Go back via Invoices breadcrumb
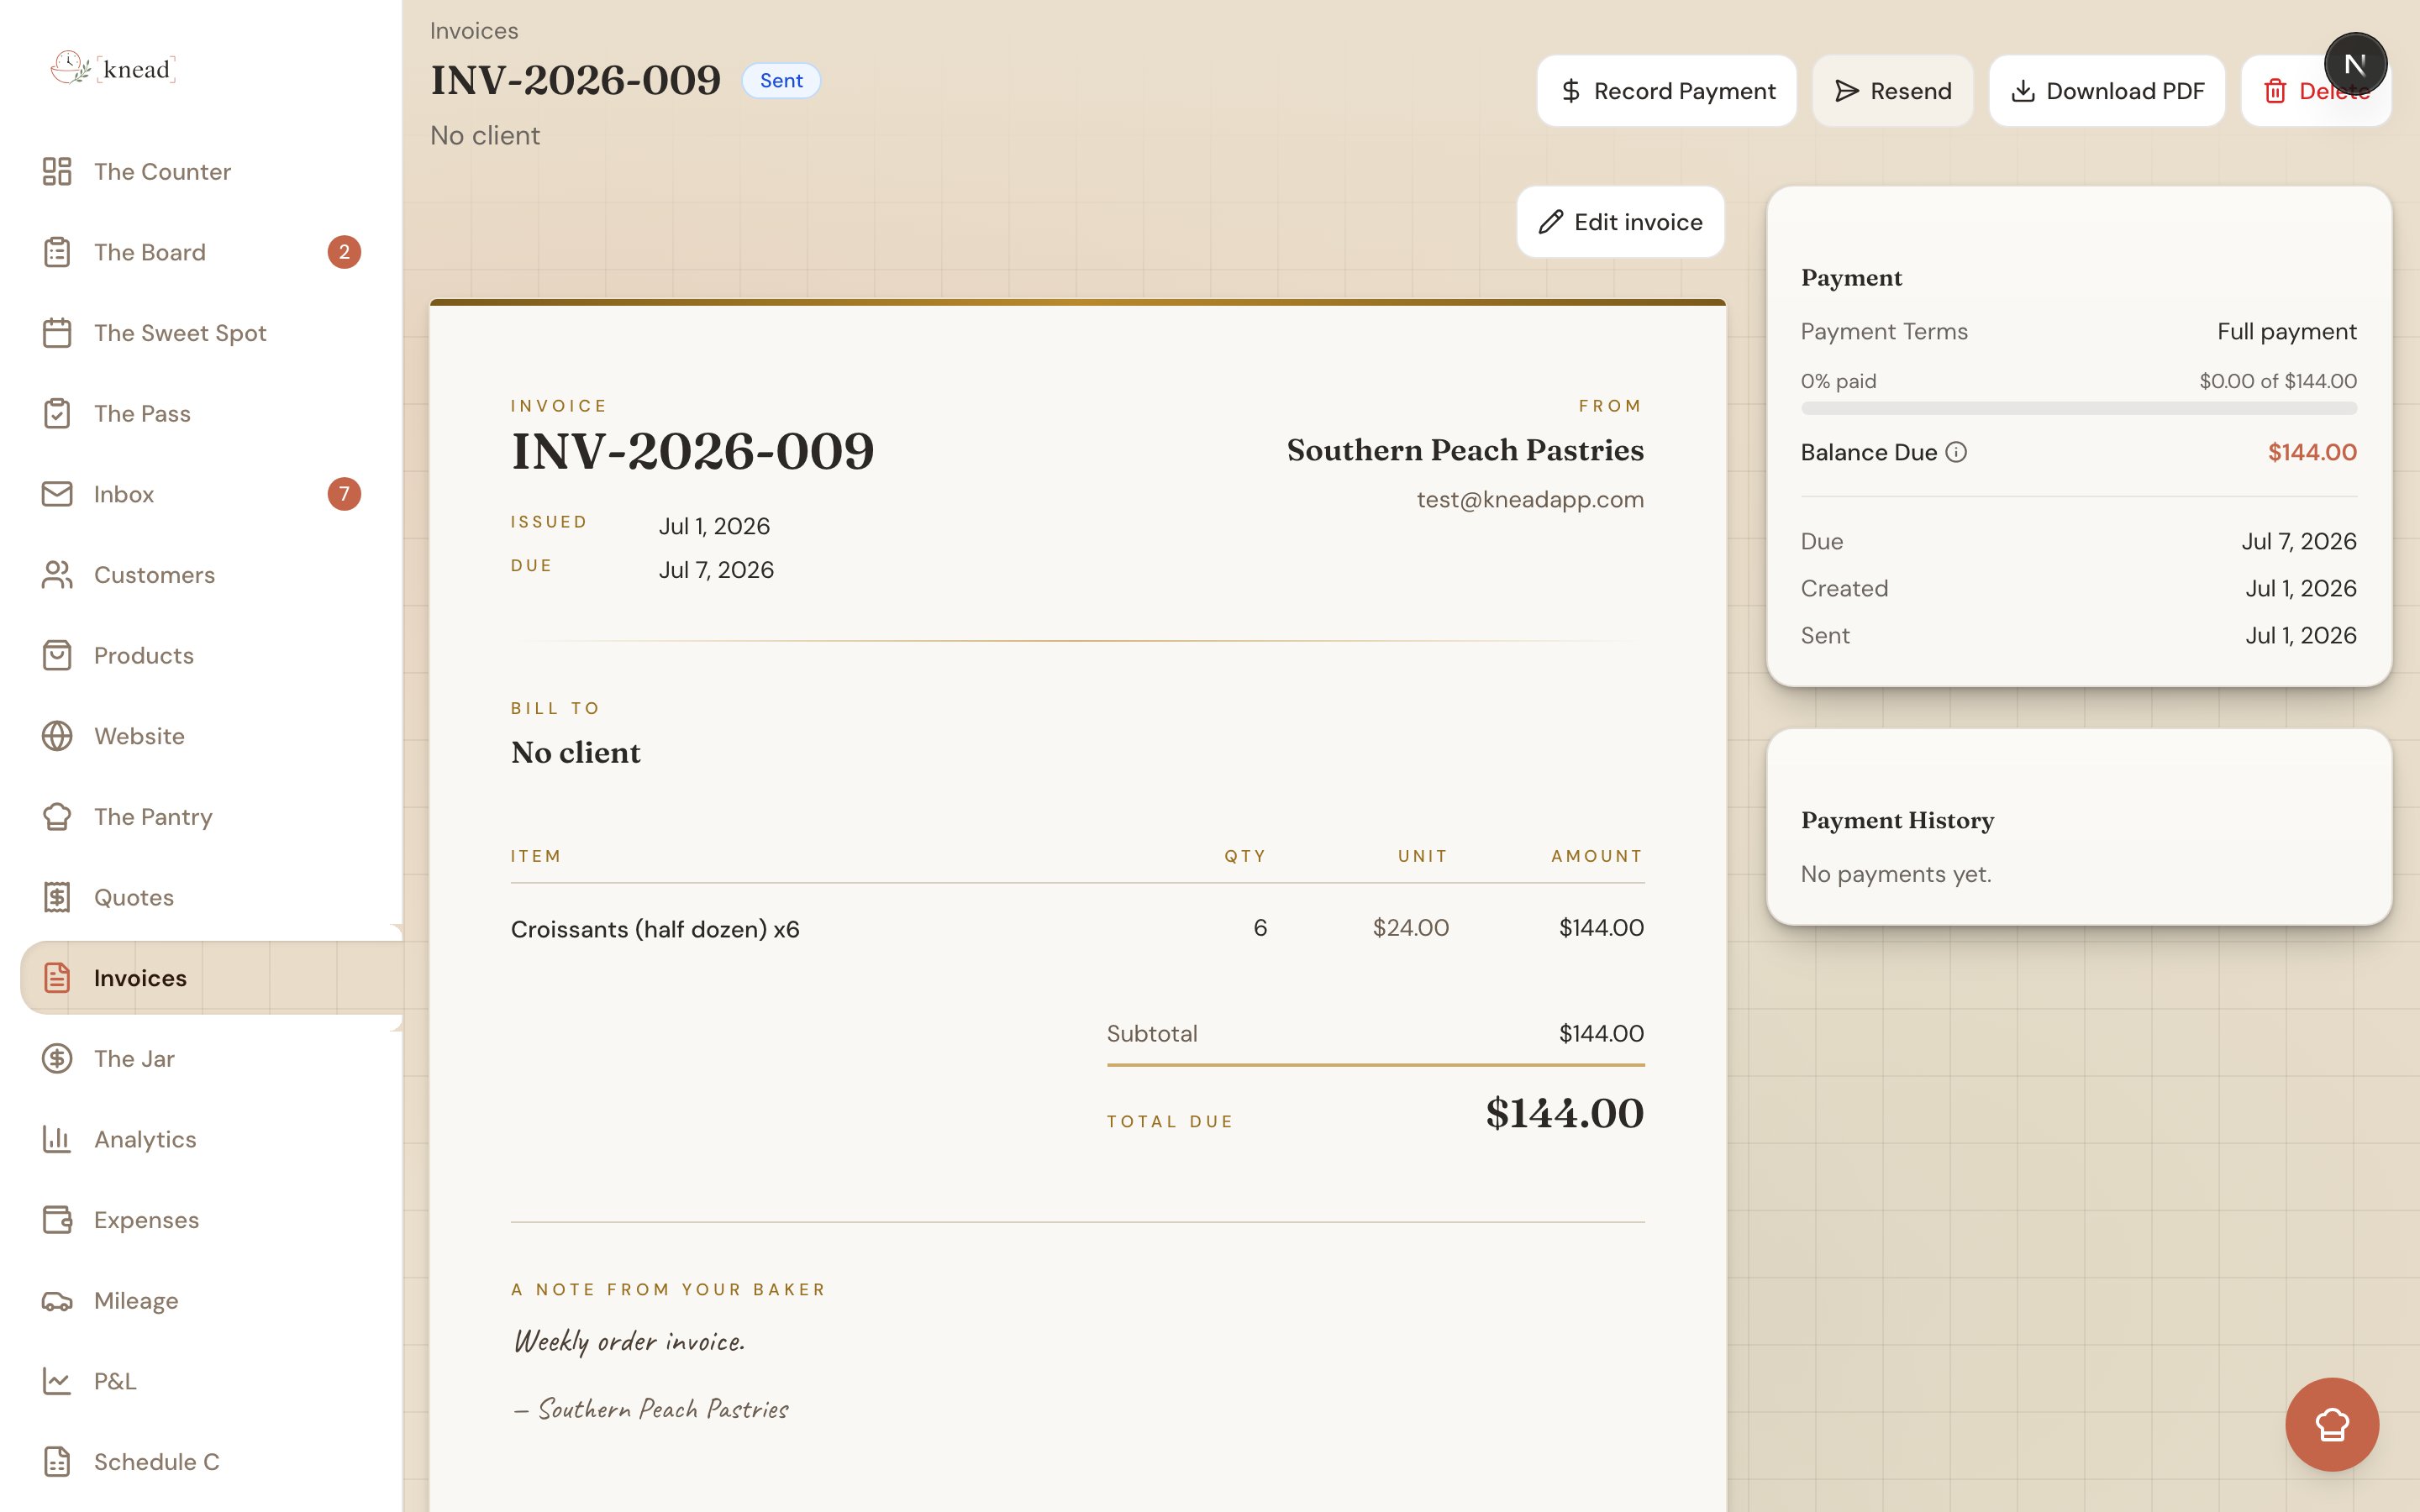 (474, 31)
